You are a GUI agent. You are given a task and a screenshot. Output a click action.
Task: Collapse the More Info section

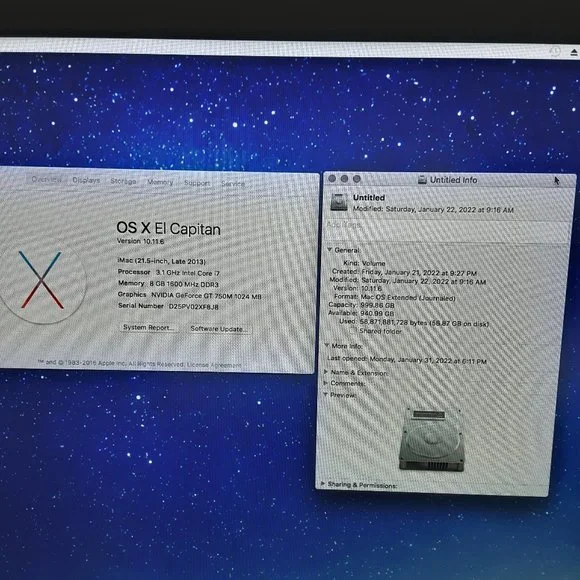pyautogui.click(x=327, y=345)
